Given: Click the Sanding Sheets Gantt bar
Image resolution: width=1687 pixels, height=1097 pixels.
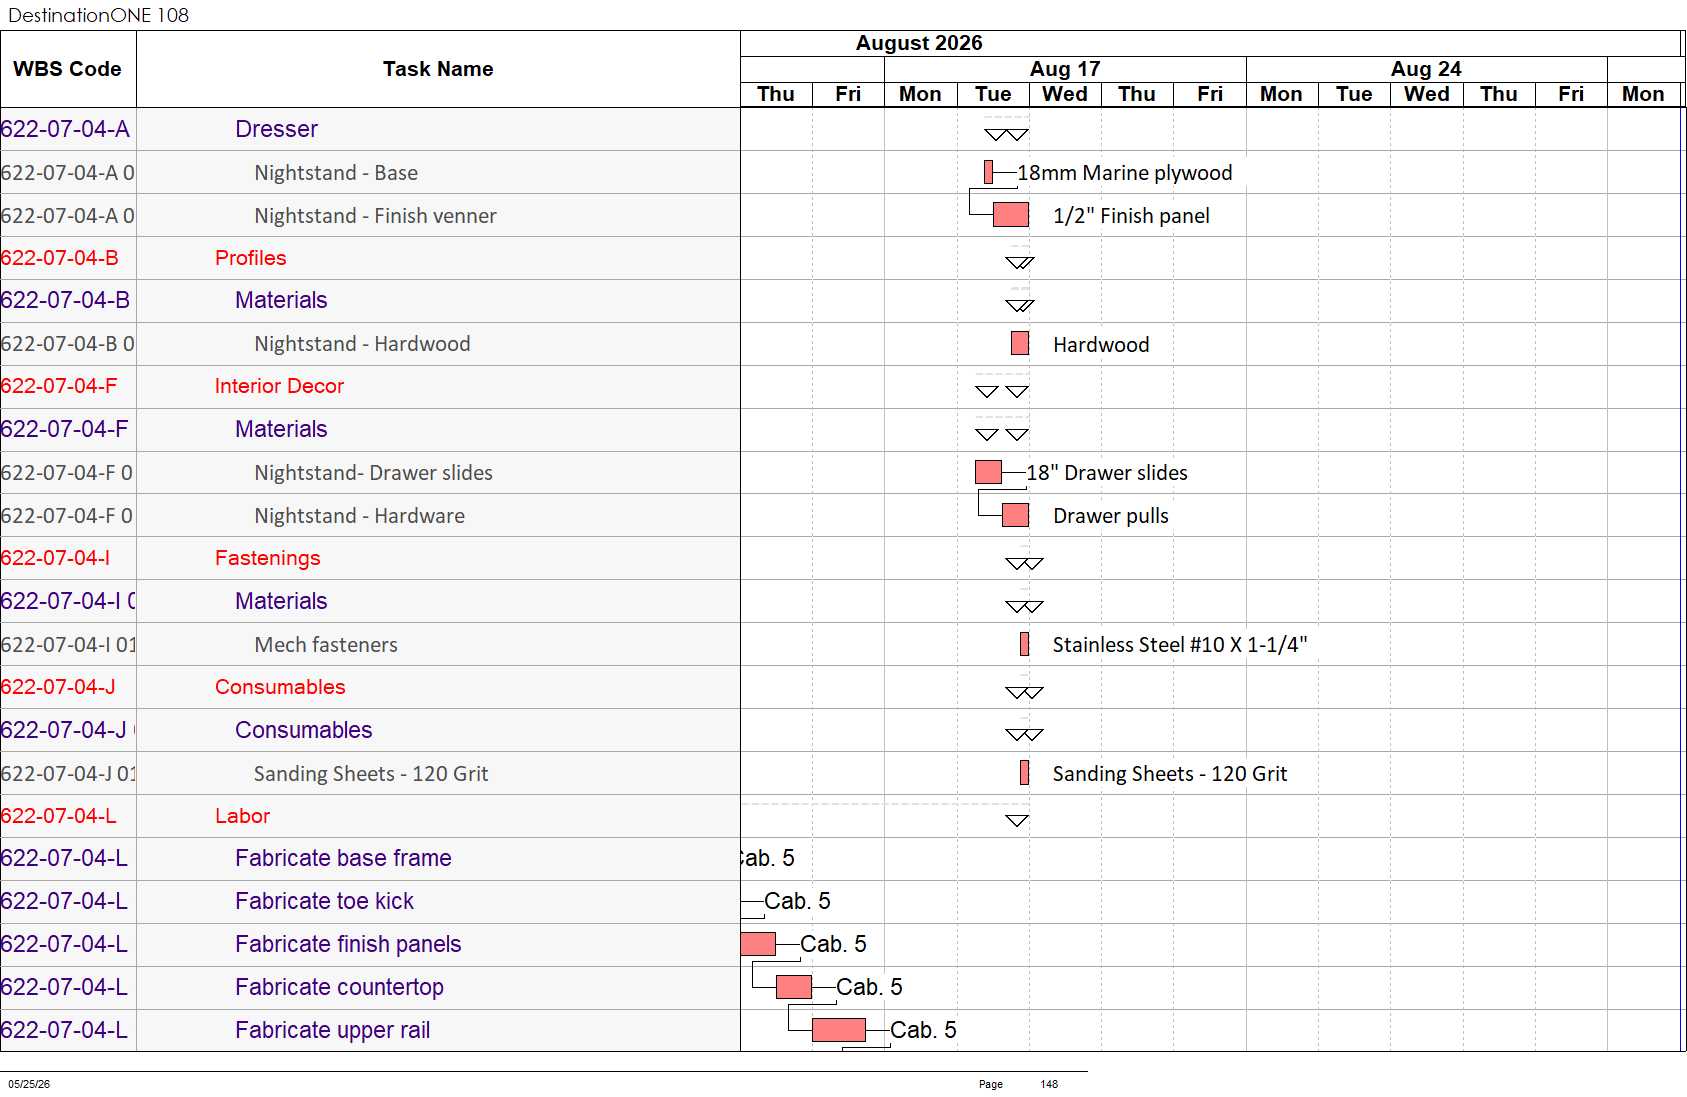Looking at the screenshot, I should point(1024,772).
